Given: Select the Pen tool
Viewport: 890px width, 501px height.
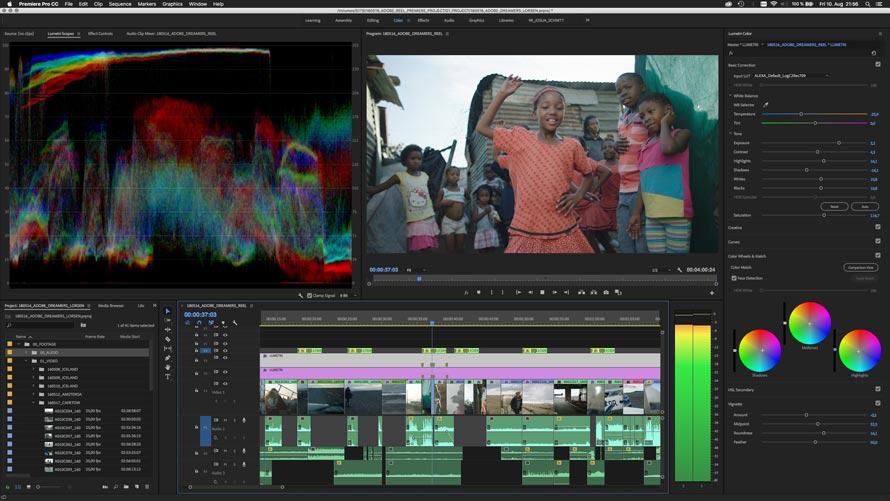Looking at the screenshot, I should pyautogui.click(x=167, y=358).
